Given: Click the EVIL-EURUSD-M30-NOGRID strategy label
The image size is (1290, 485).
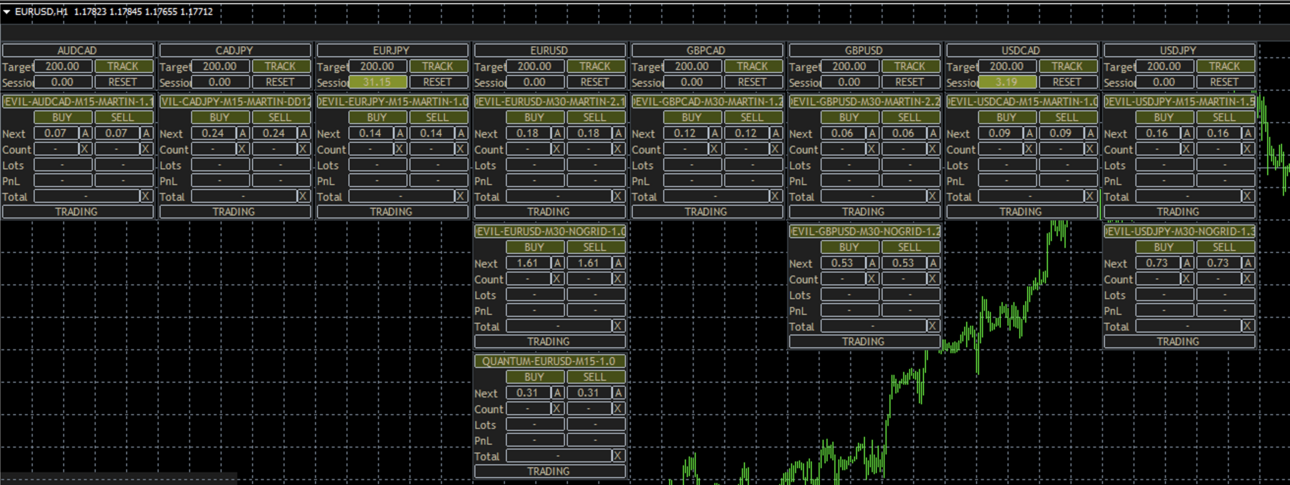Looking at the screenshot, I should point(550,231).
